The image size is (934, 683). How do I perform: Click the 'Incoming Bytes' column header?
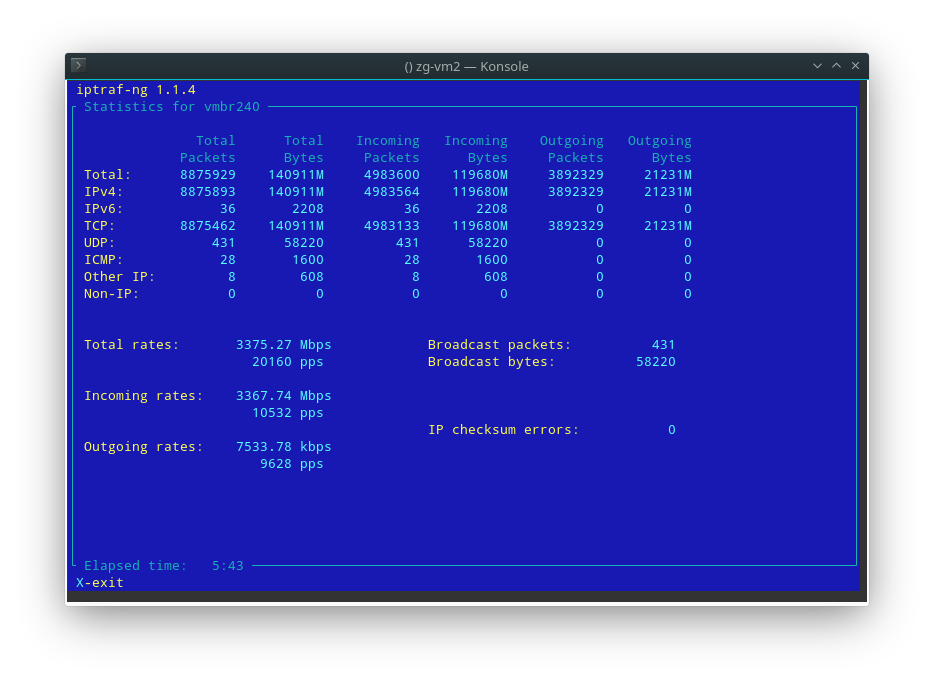(476, 149)
